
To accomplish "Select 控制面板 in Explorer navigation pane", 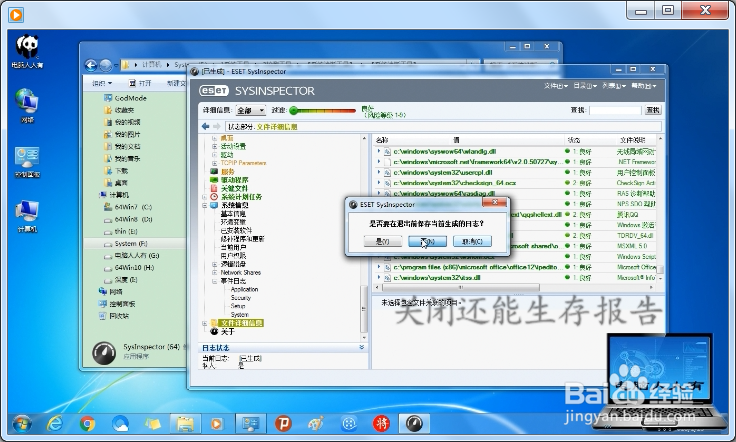I will (x=119, y=304).
